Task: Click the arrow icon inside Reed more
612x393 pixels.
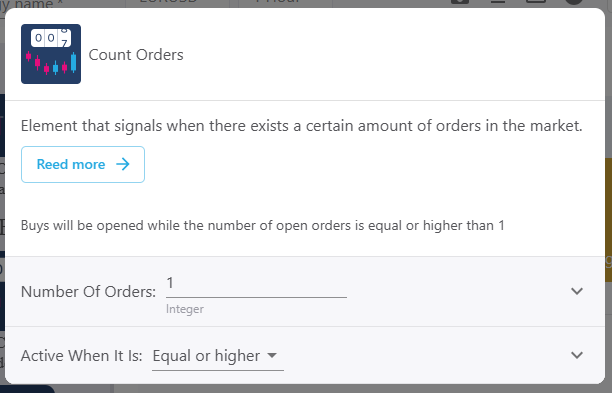Action: point(123,164)
